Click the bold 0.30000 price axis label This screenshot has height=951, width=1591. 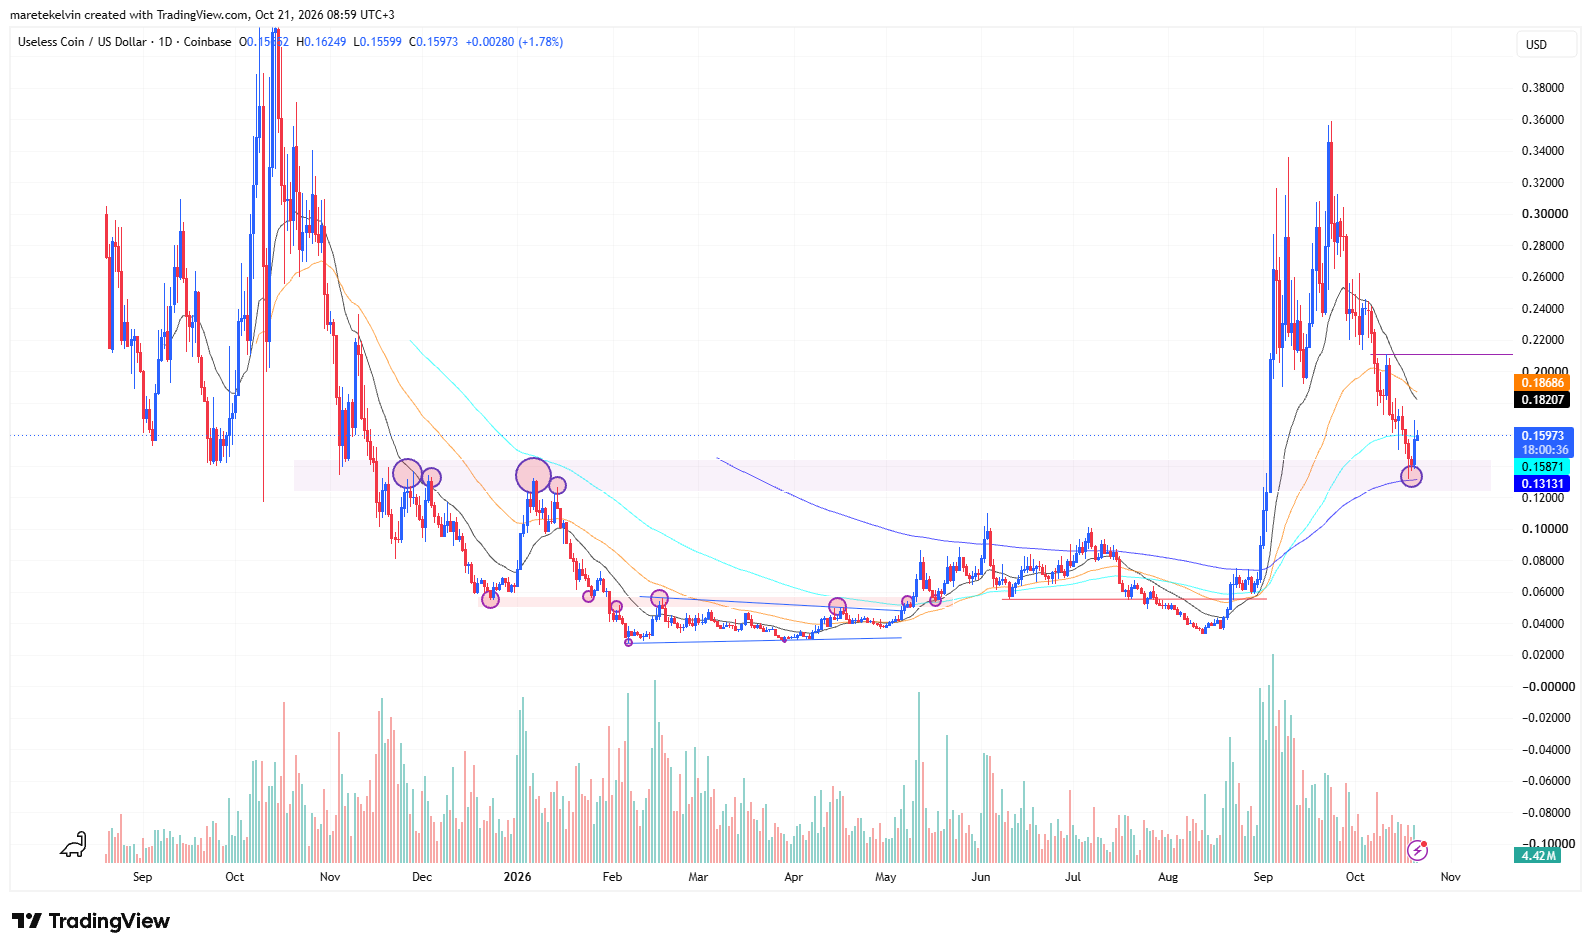click(1544, 214)
